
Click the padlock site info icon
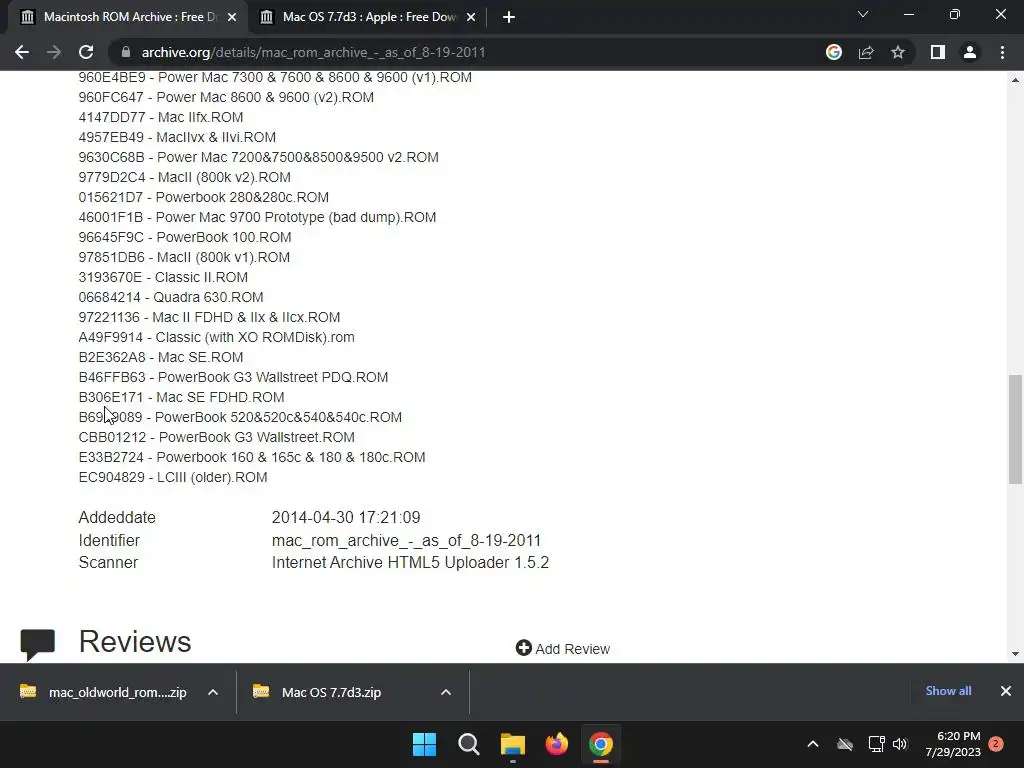point(126,52)
